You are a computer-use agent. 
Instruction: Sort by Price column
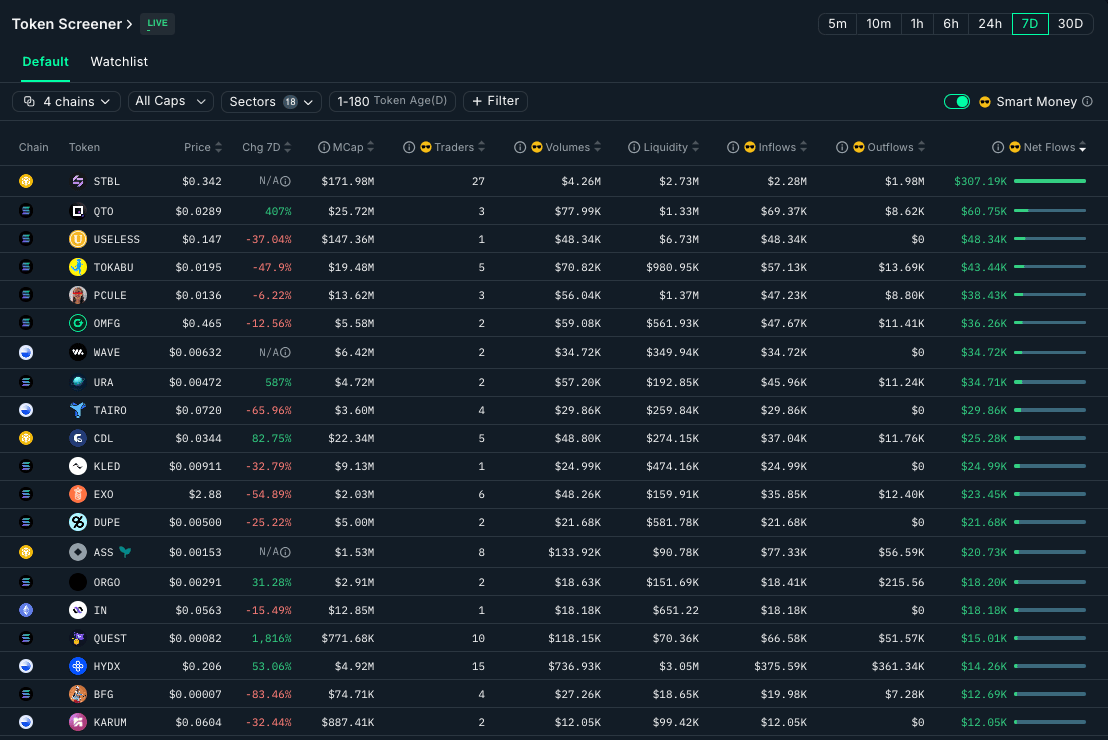click(x=218, y=147)
